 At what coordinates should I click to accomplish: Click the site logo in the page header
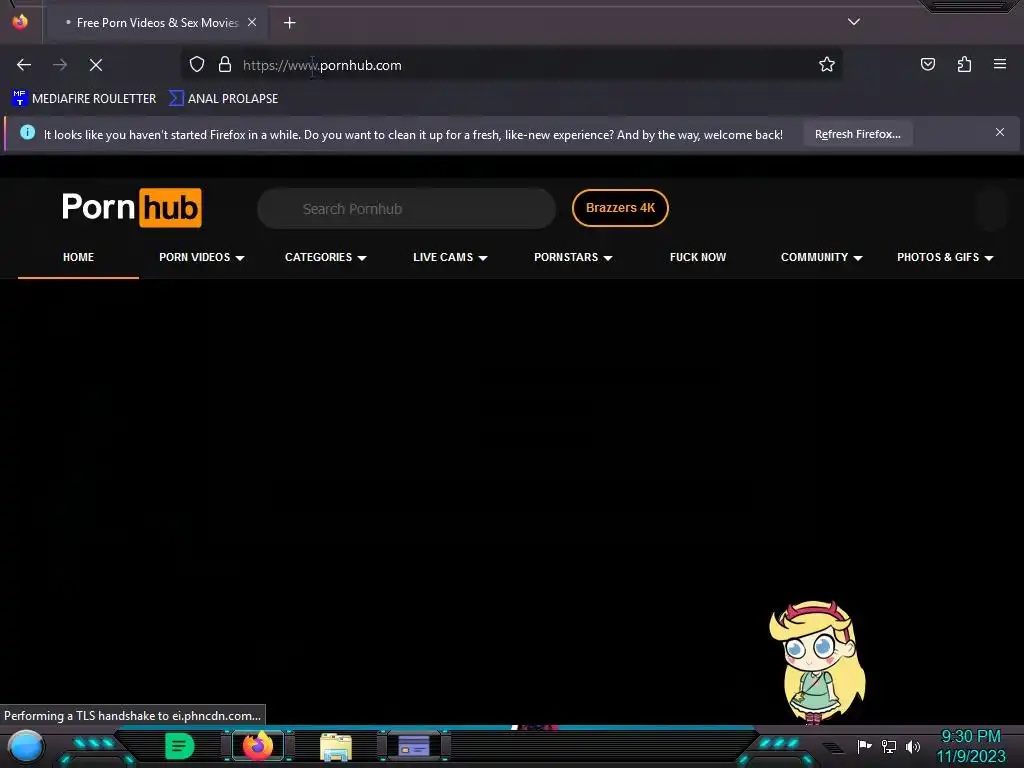(x=132, y=208)
